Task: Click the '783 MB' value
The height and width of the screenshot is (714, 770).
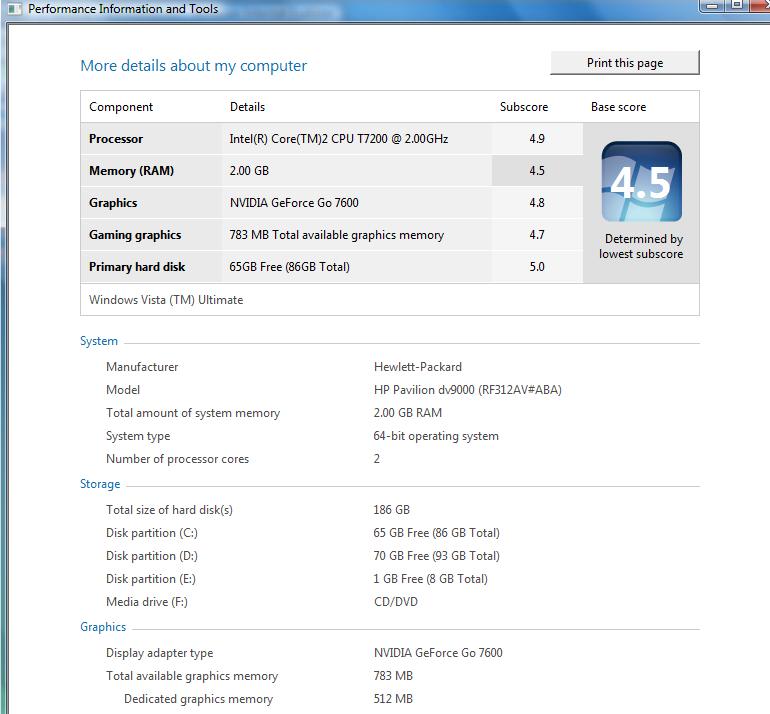Action: (393, 676)
